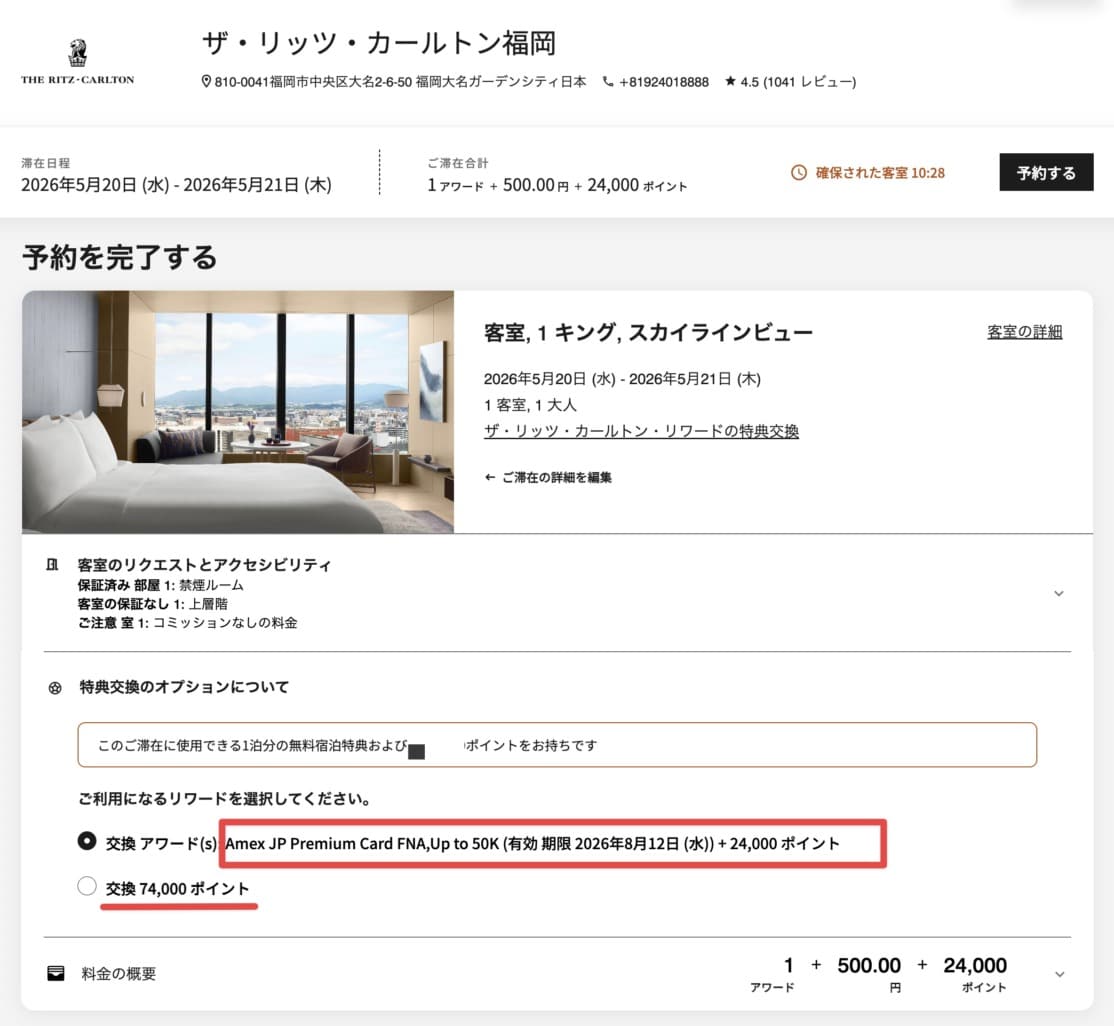Click ご滞在の詳細を編集 to edit stay details
Image resolution: width=1114 pixels, height=1026 pixels.
[556, 478]
